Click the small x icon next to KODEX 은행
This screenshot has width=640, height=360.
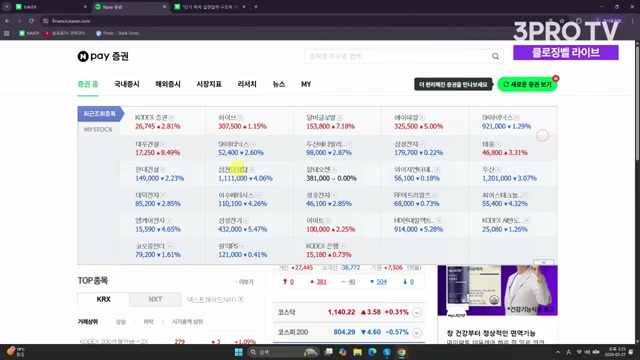point(342,246)
